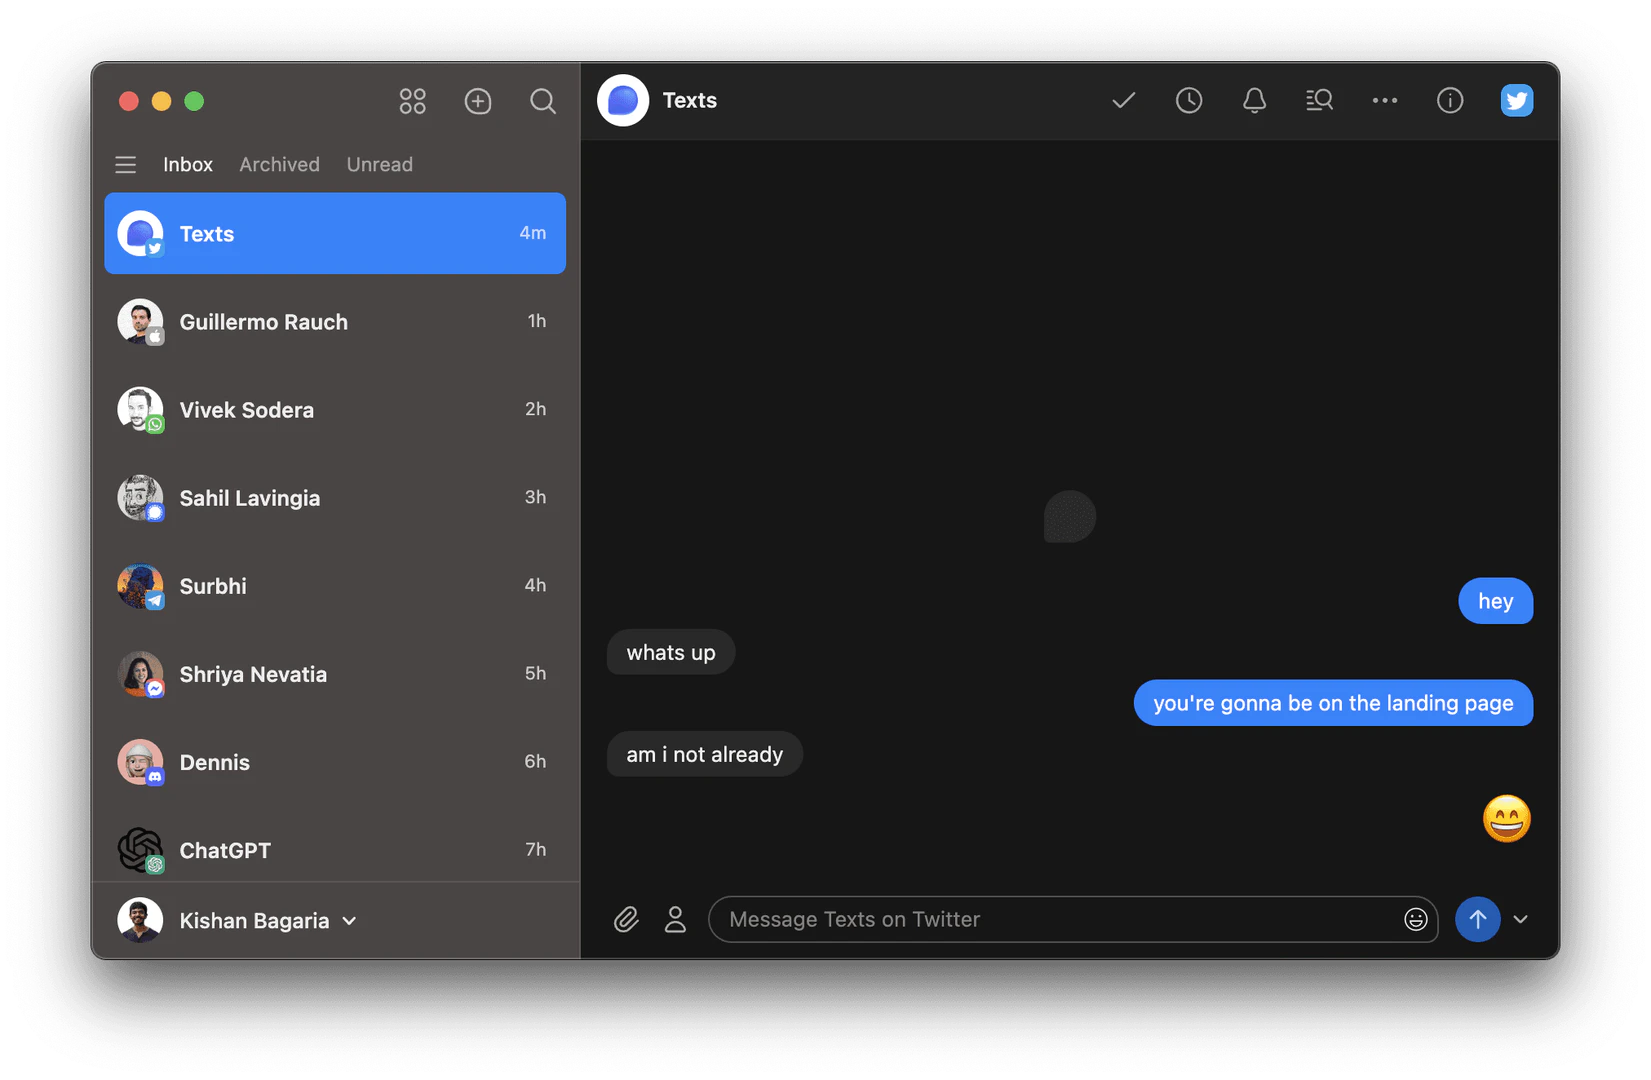Snooze the conversation using the clock icon

tap(1189, 100)
